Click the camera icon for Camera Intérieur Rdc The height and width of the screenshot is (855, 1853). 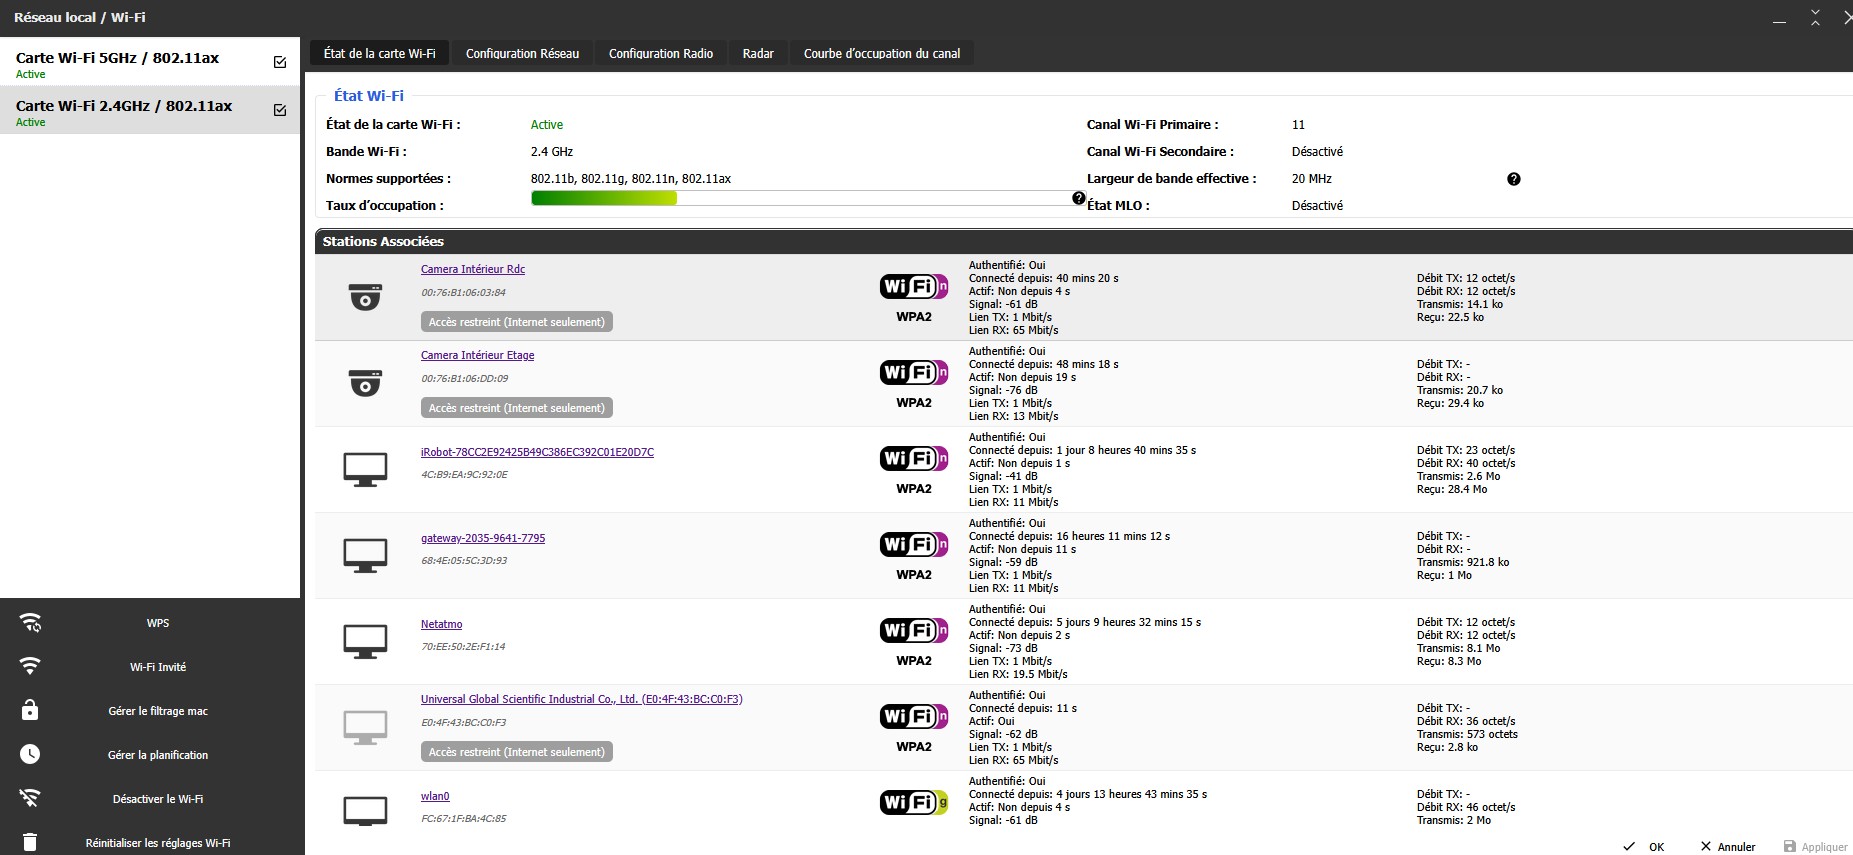365,297
